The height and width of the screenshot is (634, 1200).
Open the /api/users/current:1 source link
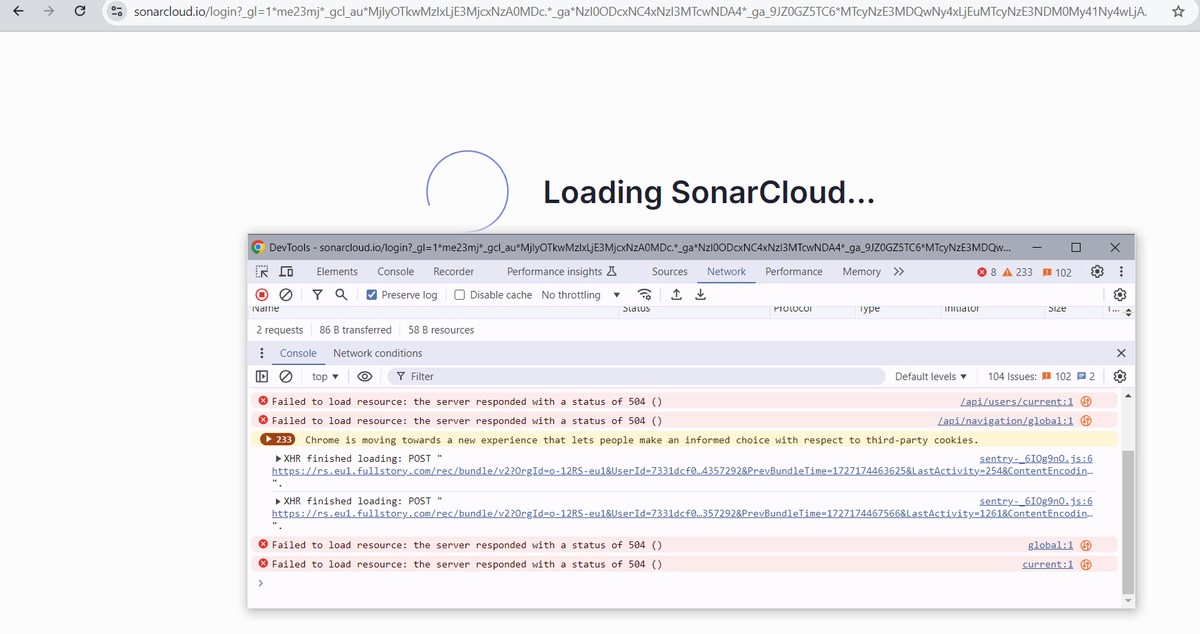(x=1017, y=401)
